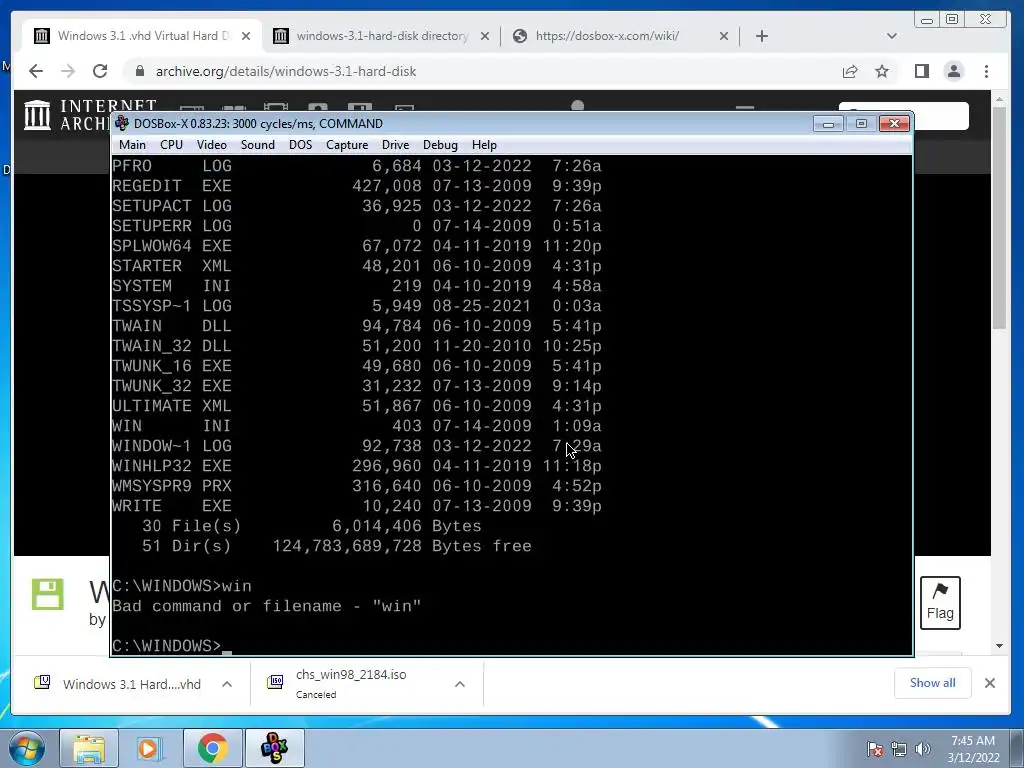
Task: Click the C:\WINDOWS> command prompt line
Action: coord(172,646)
